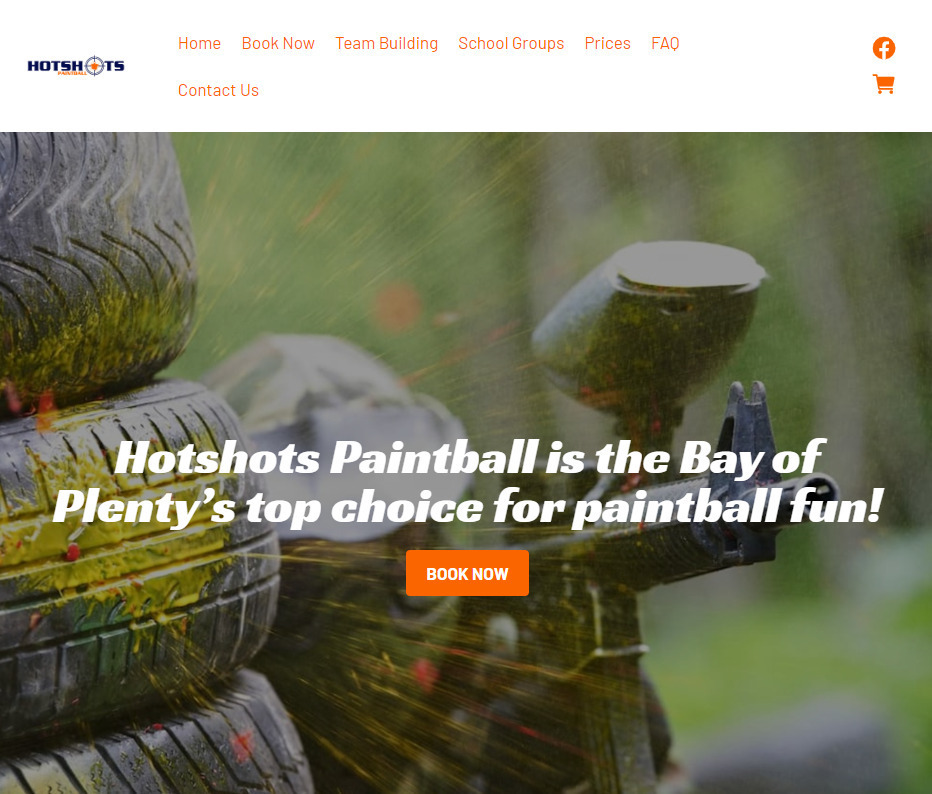Click the hero headline about Hotshots Paintball
Image resolution: width=932 pixels, height=794 pixels.
(467, 483)
